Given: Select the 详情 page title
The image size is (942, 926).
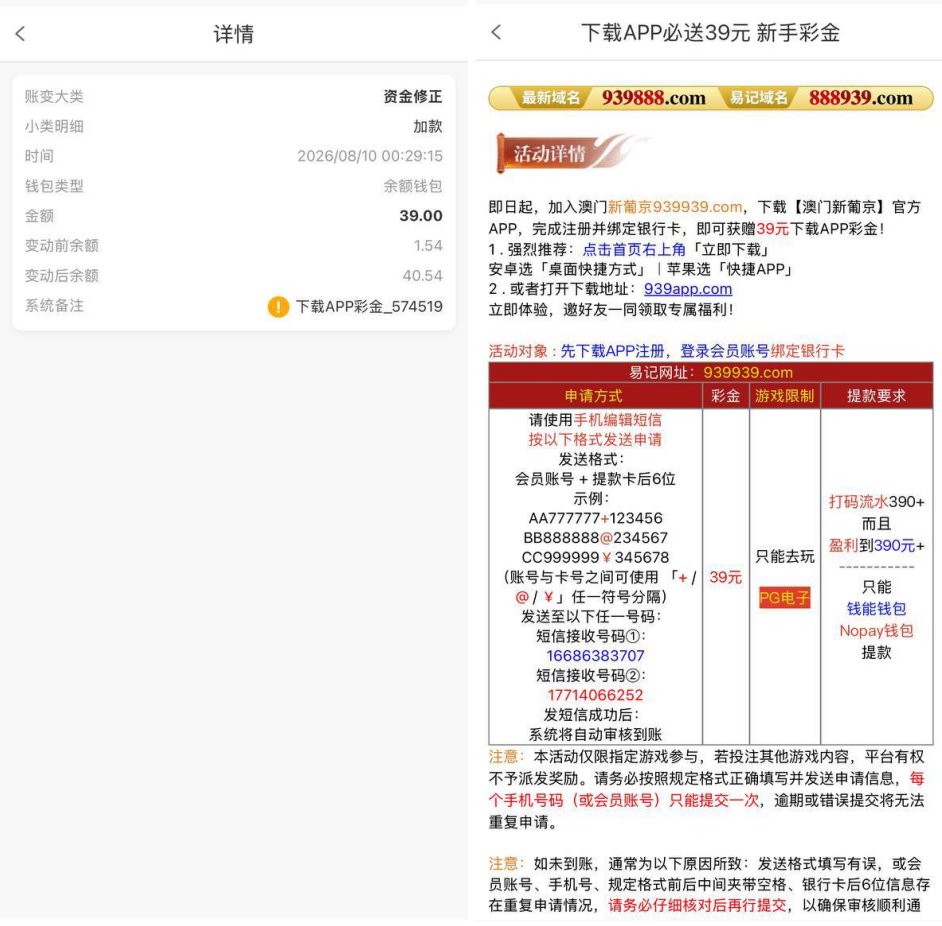Looking at the screenshot, I should click(x=234, y=34).
